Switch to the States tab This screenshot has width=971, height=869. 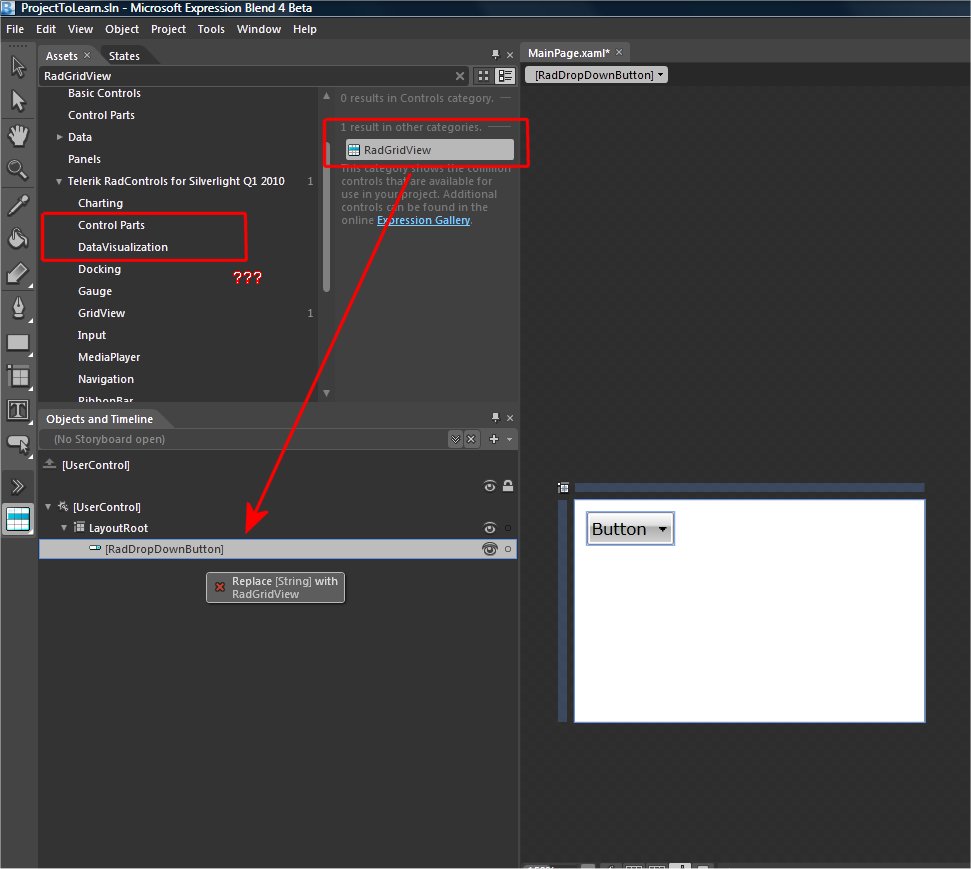(124, 56)
